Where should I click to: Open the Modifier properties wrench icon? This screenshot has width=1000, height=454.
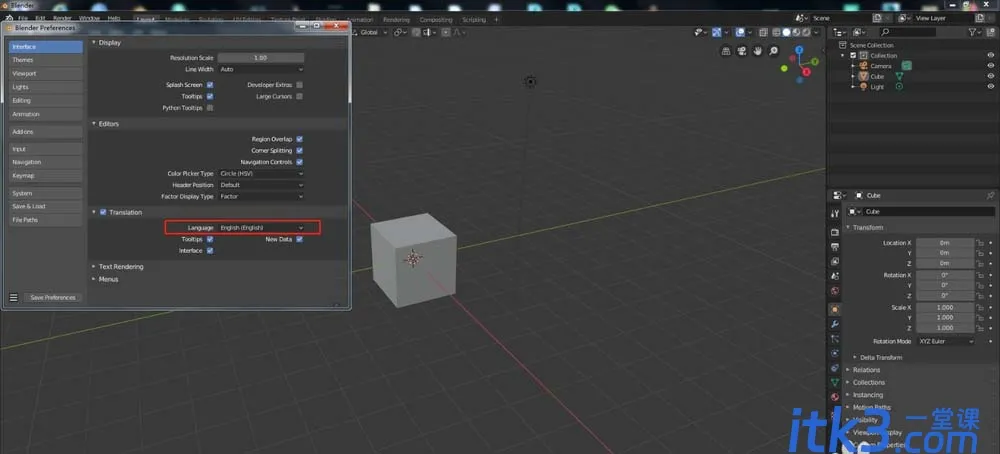pos(835,324)
